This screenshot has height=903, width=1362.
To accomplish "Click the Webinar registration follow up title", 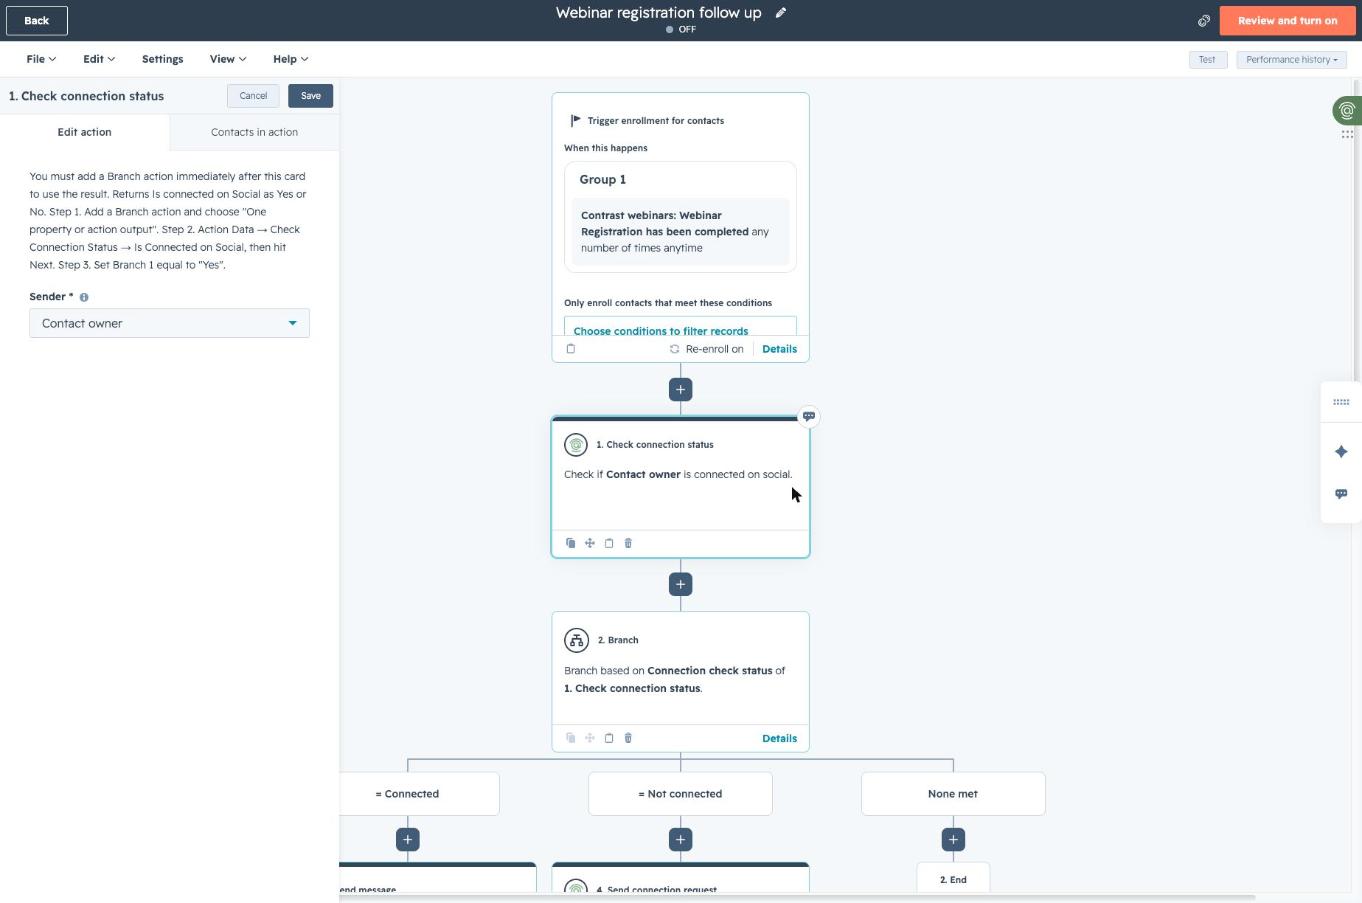I will (x=658, y=13).
